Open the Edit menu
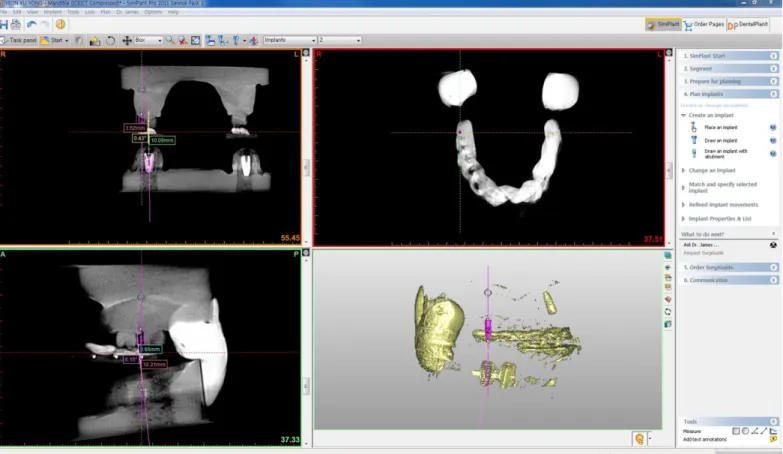The image size is (783, 454). click(x=17, y=12)
